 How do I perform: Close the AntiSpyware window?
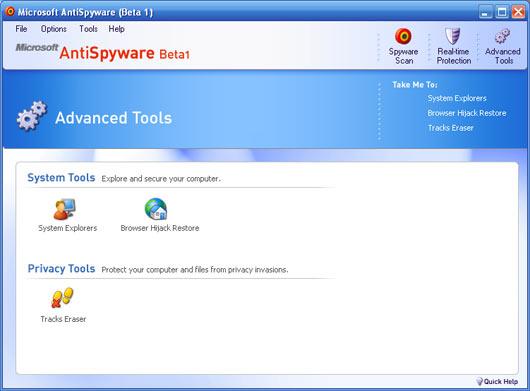(x=518, y=13)
